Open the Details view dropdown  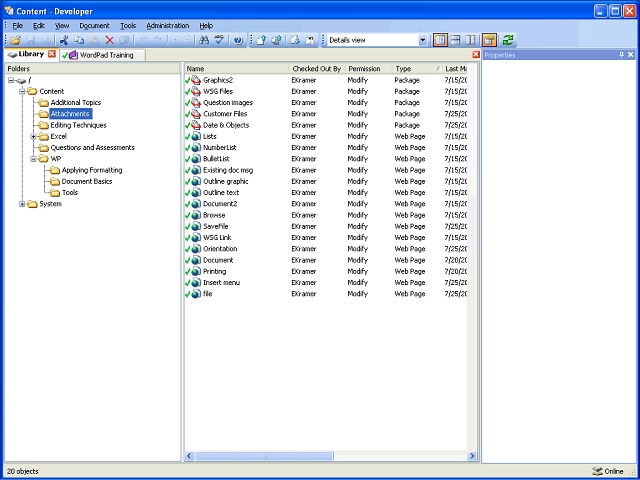point(423,40)
